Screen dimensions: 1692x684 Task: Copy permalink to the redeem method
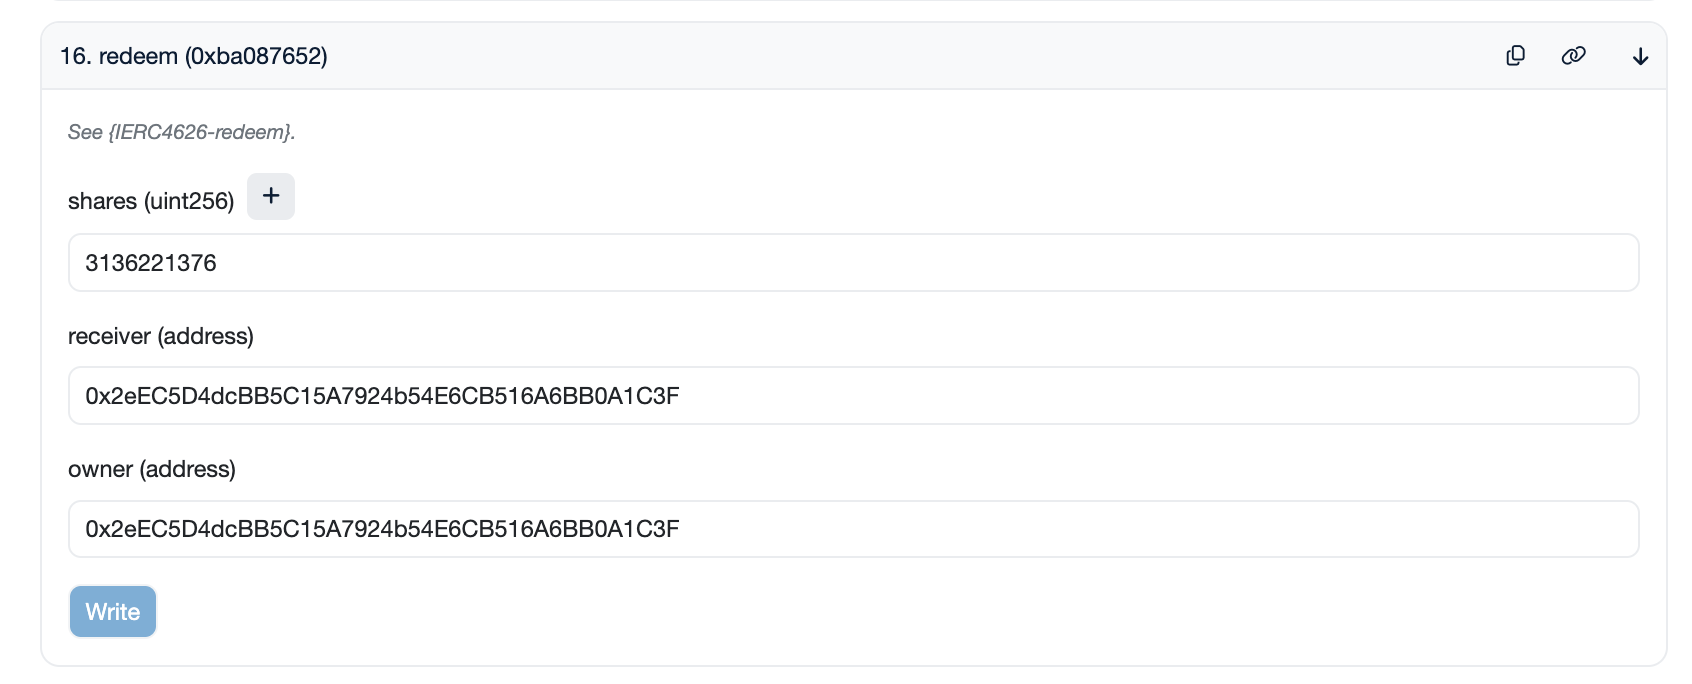pyautogui.click(x=1573, y=56)
